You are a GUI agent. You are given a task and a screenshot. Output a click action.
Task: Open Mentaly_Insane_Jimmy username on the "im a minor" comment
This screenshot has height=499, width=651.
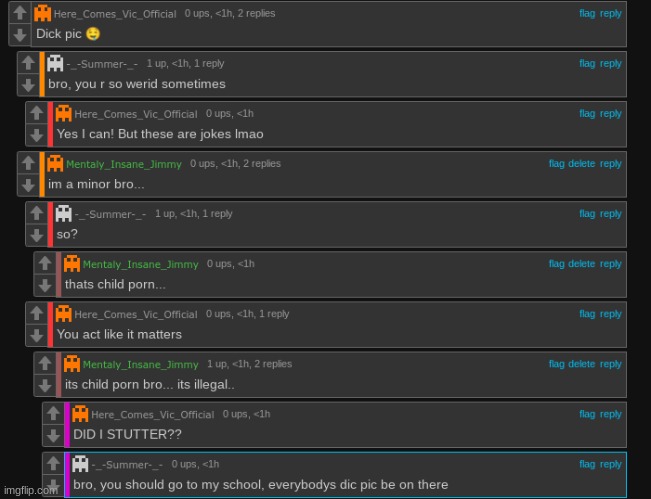point(124,164)
